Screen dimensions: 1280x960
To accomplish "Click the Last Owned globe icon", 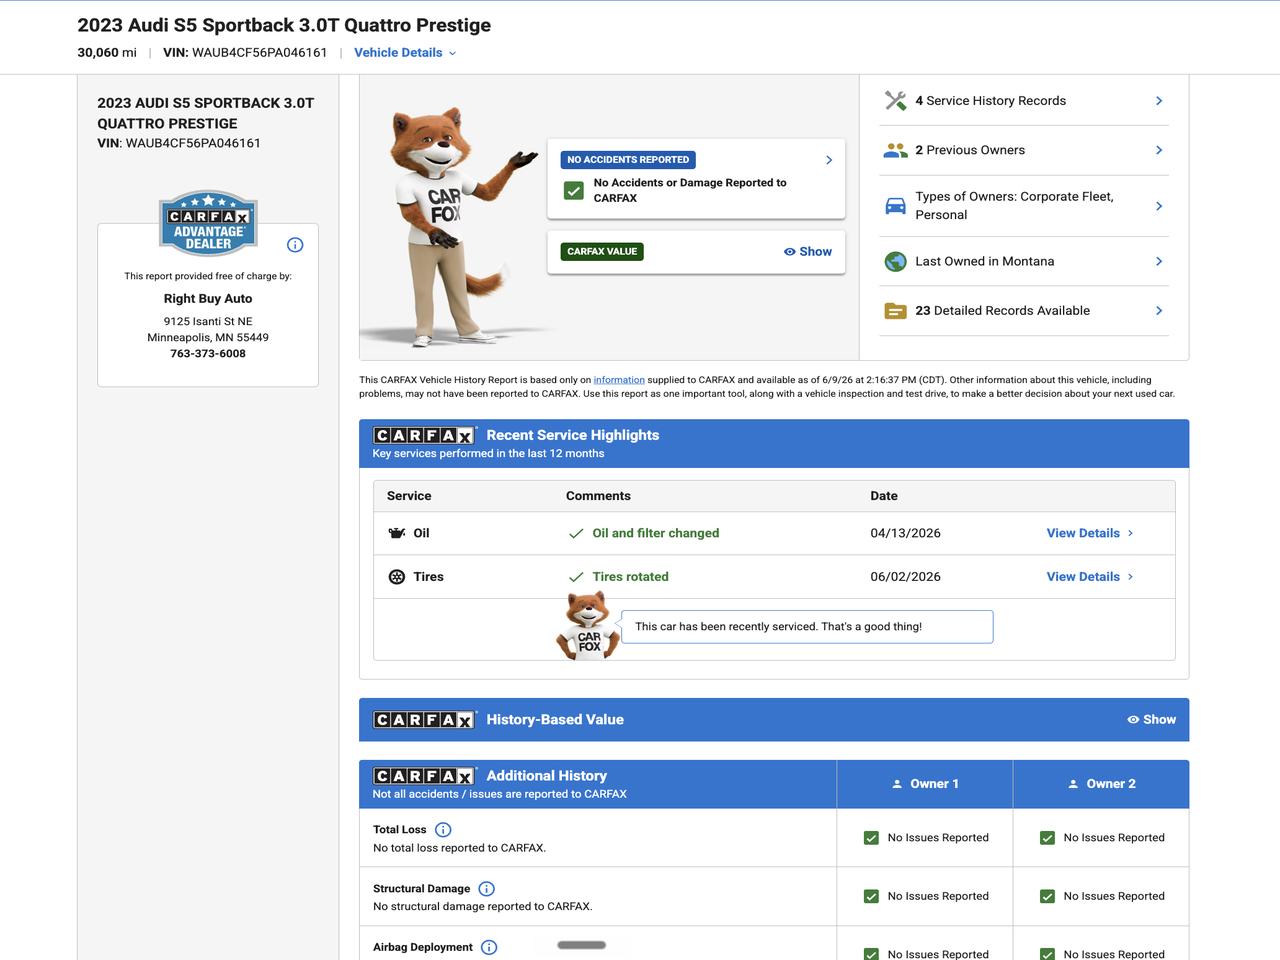I will click(896, 262).
